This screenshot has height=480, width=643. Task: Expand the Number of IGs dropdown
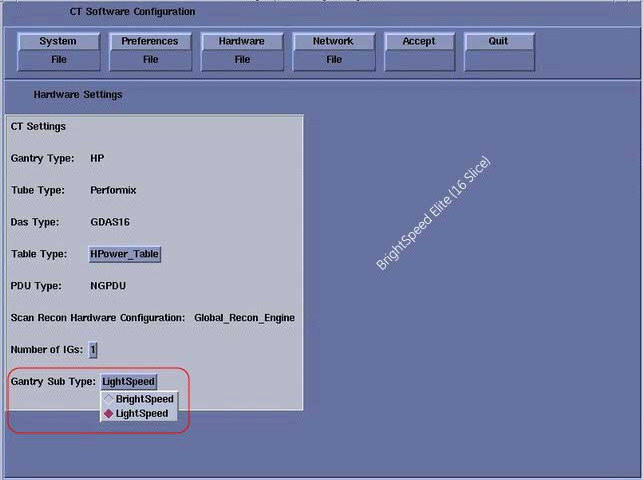93,349
